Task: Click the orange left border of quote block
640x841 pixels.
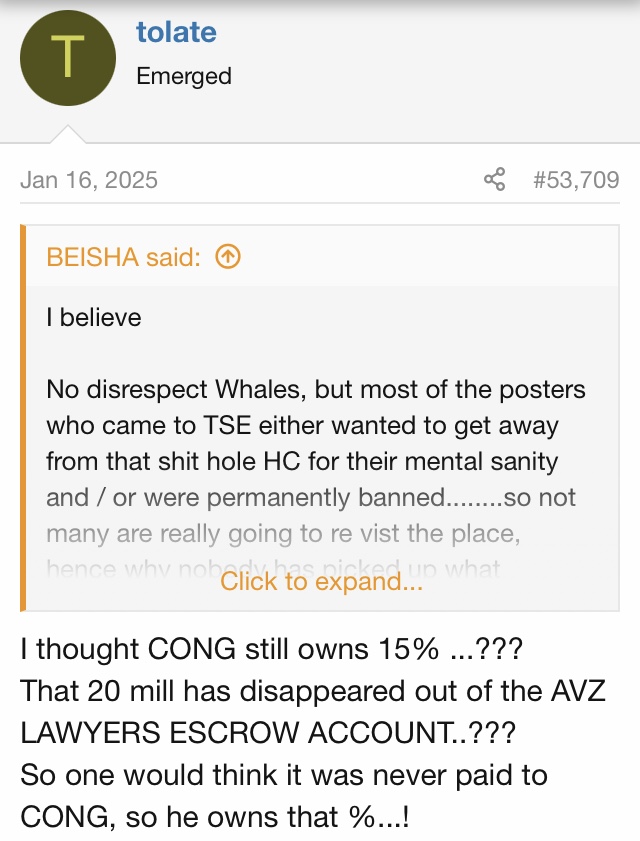Action: (x=23, y=418)
